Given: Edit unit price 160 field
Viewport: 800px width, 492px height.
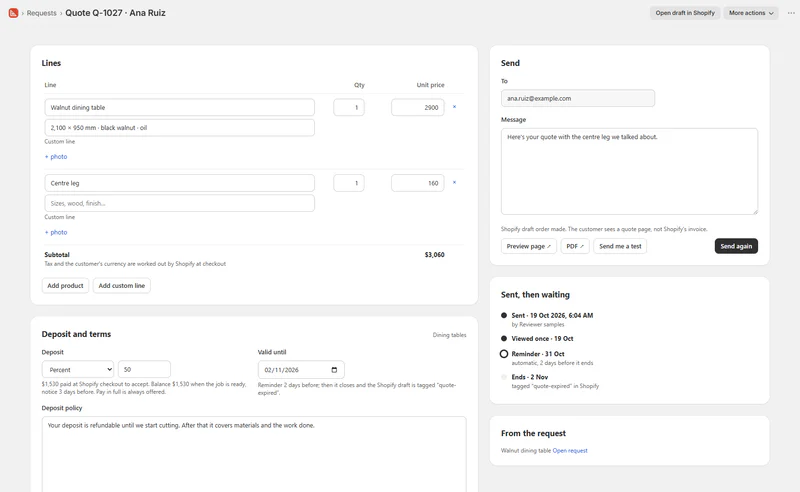Looking at the screenshot, I should (x=418, y=183).
